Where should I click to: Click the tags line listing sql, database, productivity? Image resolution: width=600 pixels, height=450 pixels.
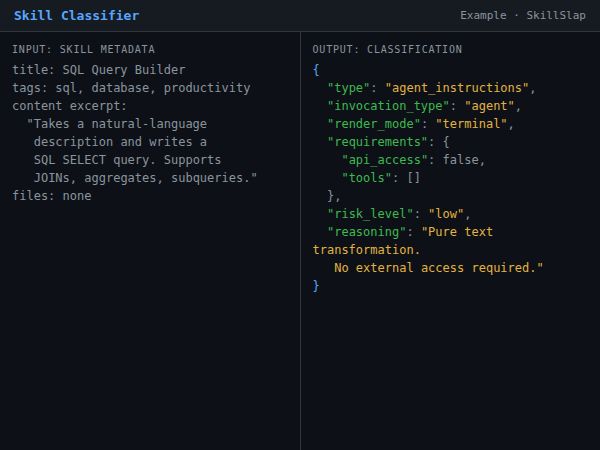pos(131,88)
